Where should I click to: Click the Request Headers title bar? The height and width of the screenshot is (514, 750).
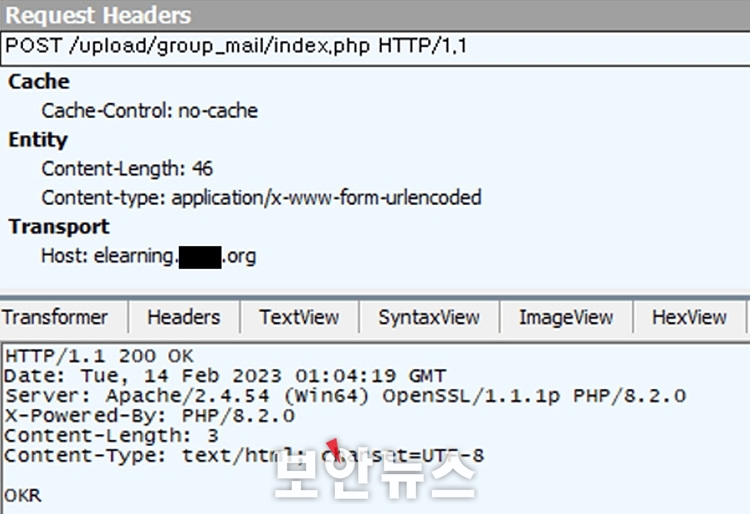click(x=375, y=15)
